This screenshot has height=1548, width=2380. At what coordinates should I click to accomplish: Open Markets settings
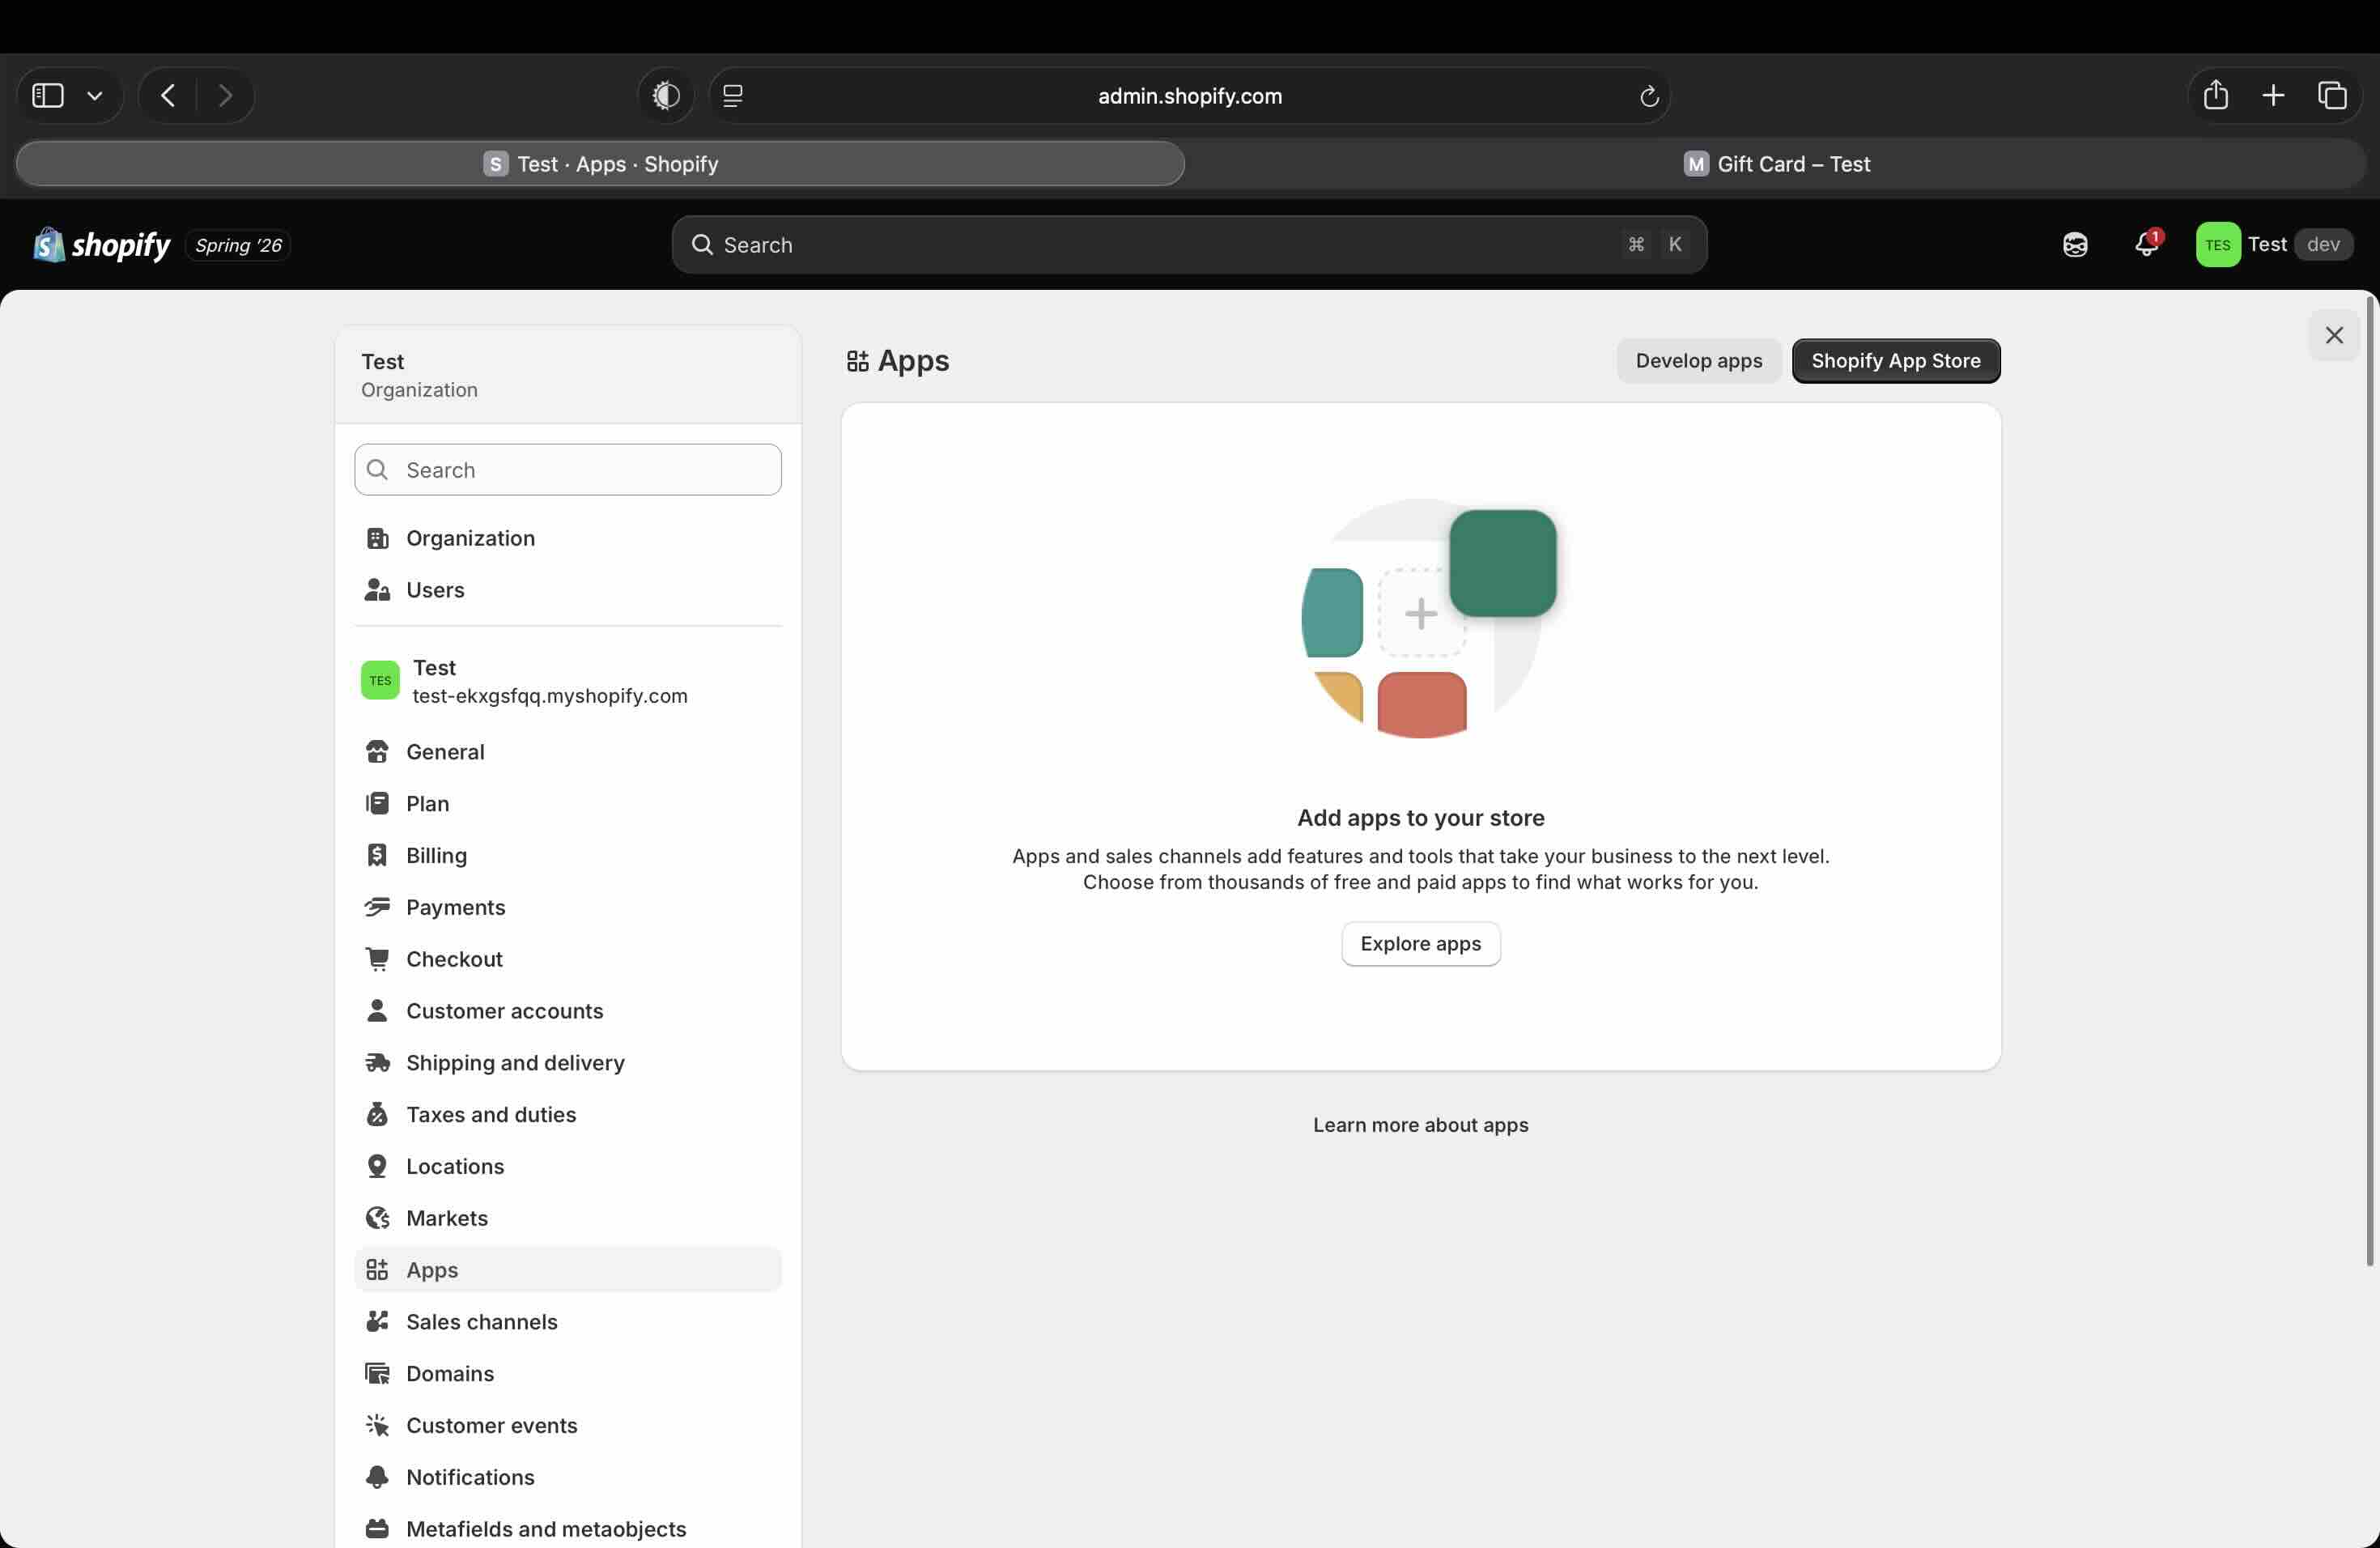[x=568, y=1218]
